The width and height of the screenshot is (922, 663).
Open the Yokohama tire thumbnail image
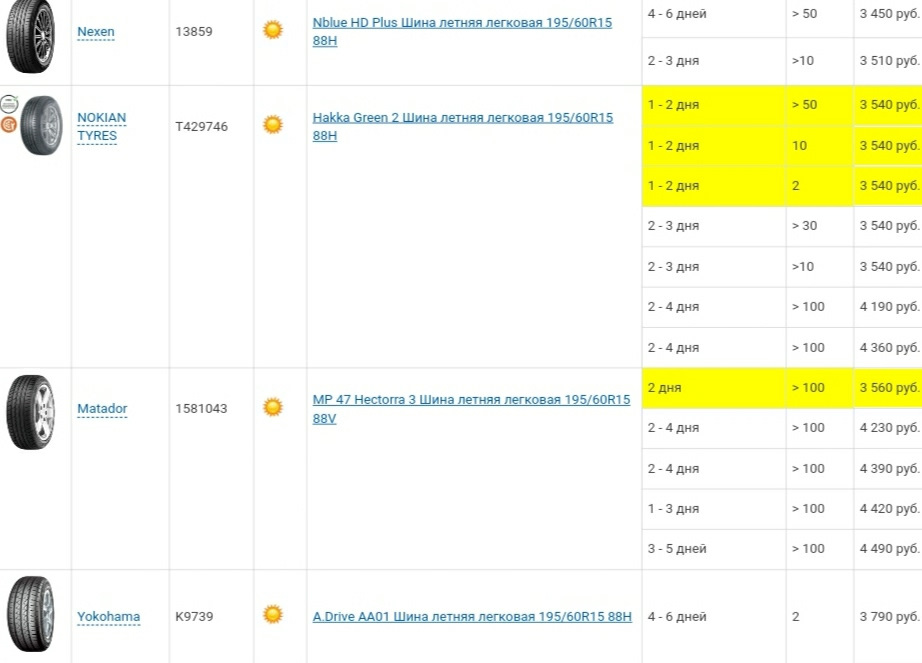(30, 615)
